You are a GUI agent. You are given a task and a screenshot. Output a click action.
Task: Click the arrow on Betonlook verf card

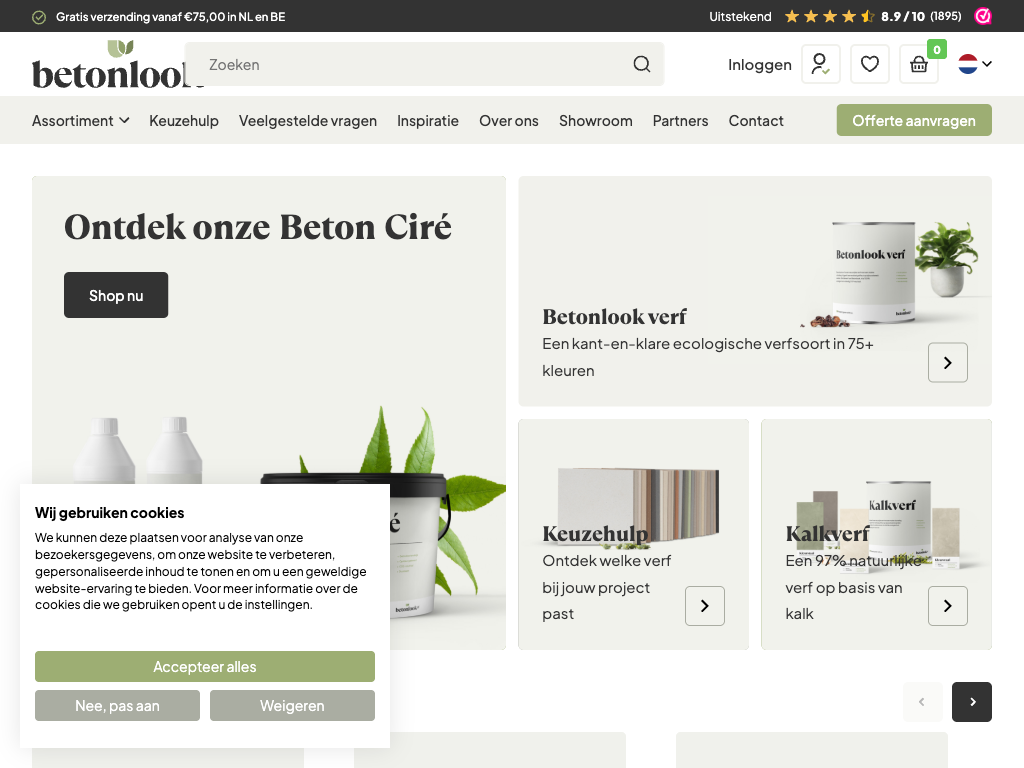pos(947,362)
